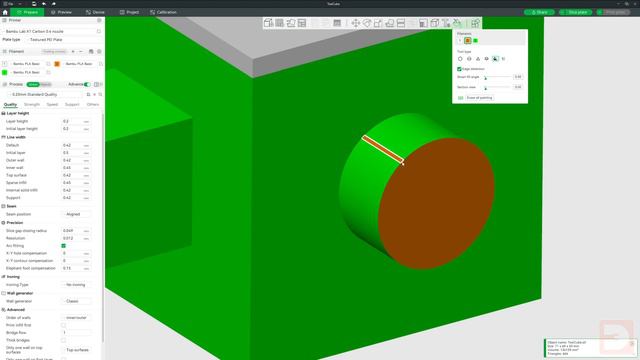Image resolution: width=640 pixels, height=360 pixels.
Task: Switch to the Calibration tab
Action: [163, 12]
